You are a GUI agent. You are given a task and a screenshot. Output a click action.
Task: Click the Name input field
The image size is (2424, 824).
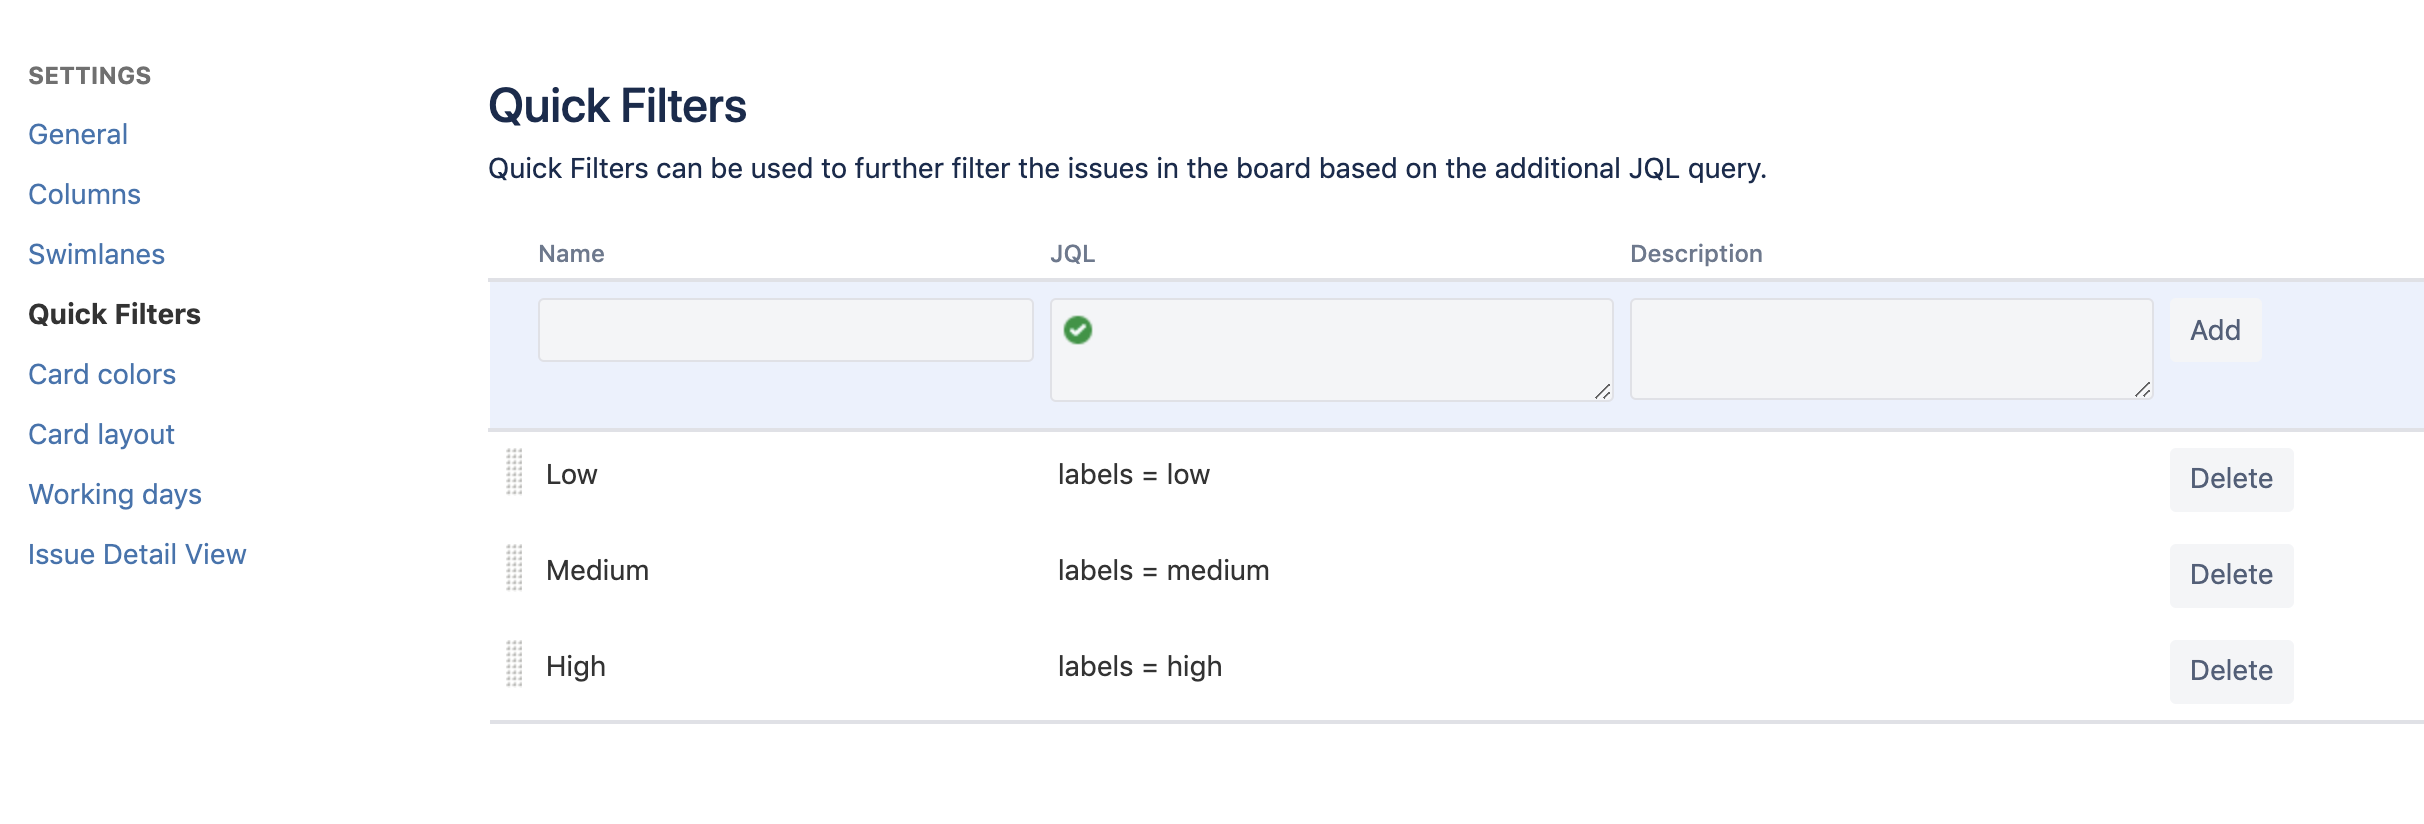point(785,329)
